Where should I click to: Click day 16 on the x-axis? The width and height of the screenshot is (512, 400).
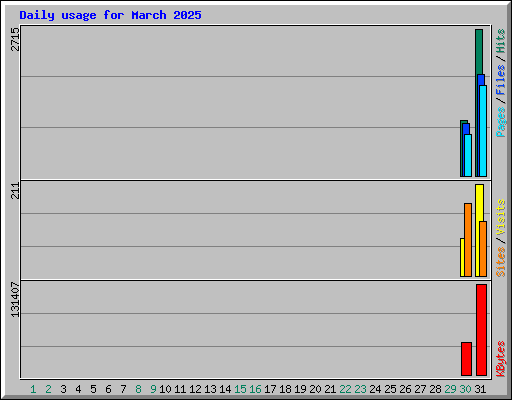[x=255, y=389]
